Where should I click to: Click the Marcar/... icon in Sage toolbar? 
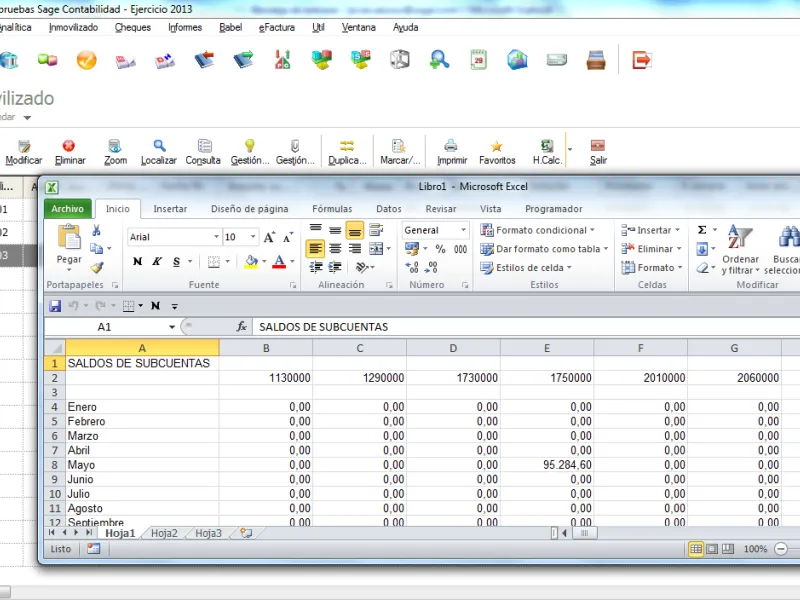(x=399, y=152)
